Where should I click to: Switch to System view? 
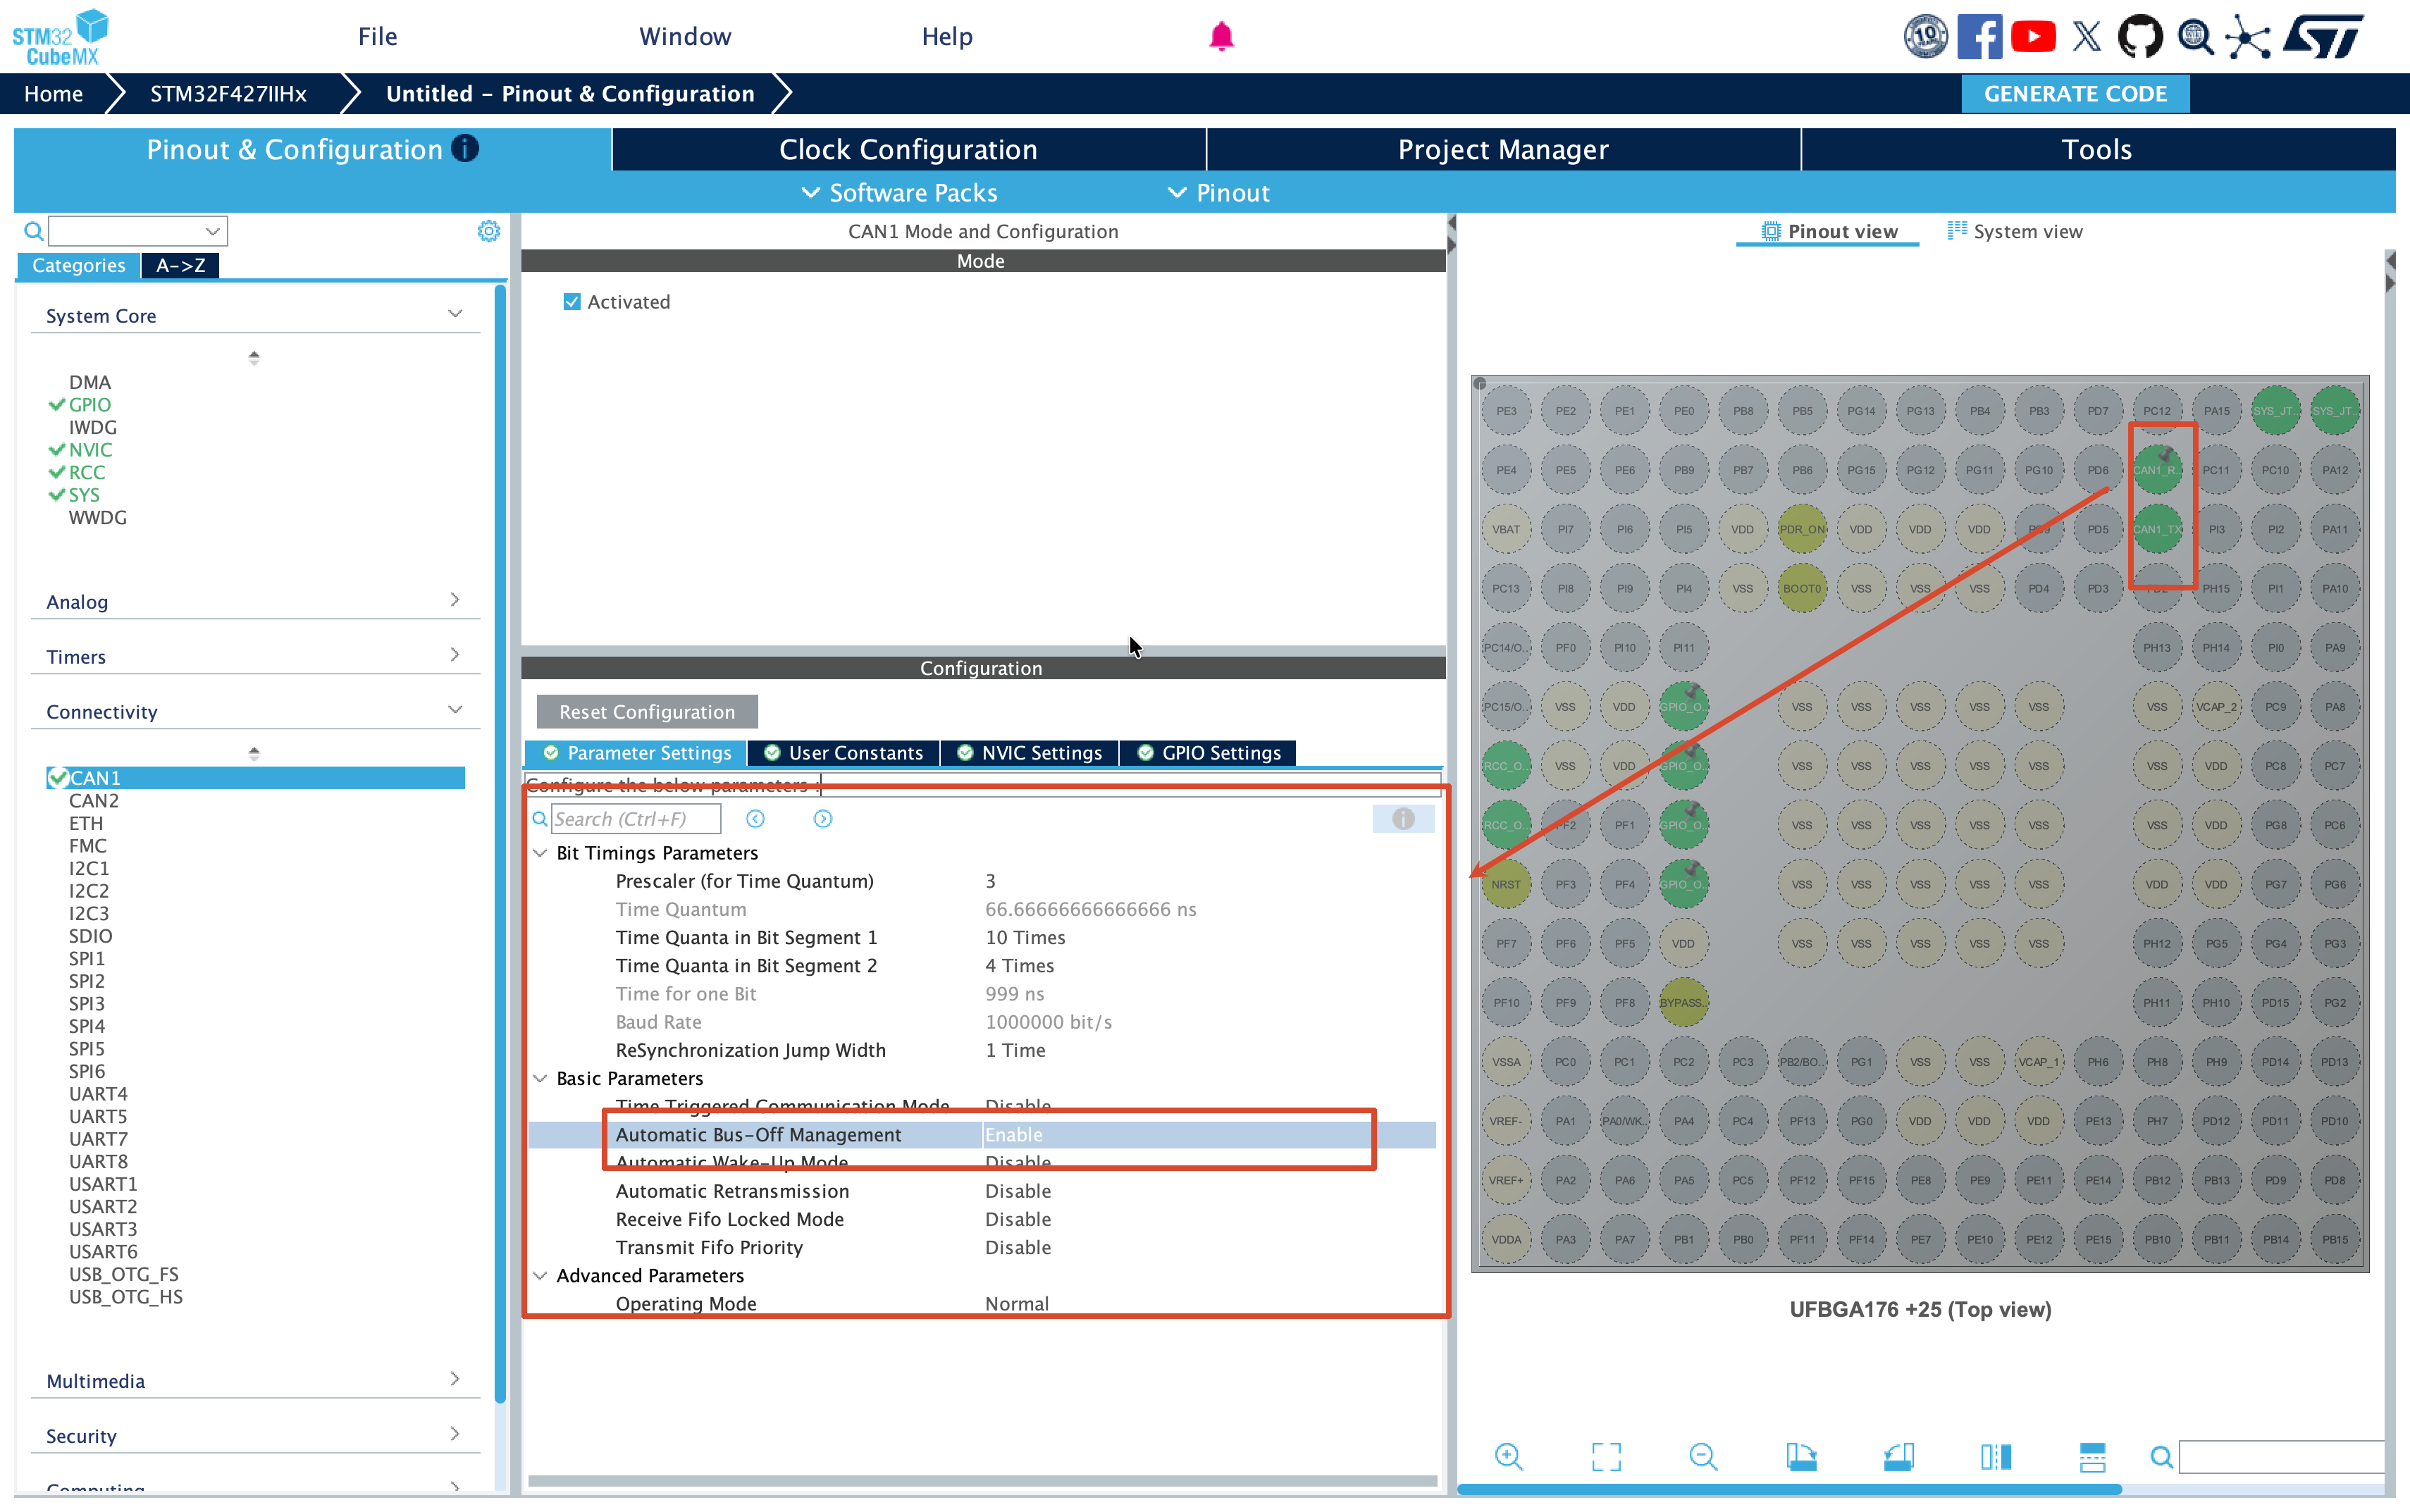(x=2014, y=231)
